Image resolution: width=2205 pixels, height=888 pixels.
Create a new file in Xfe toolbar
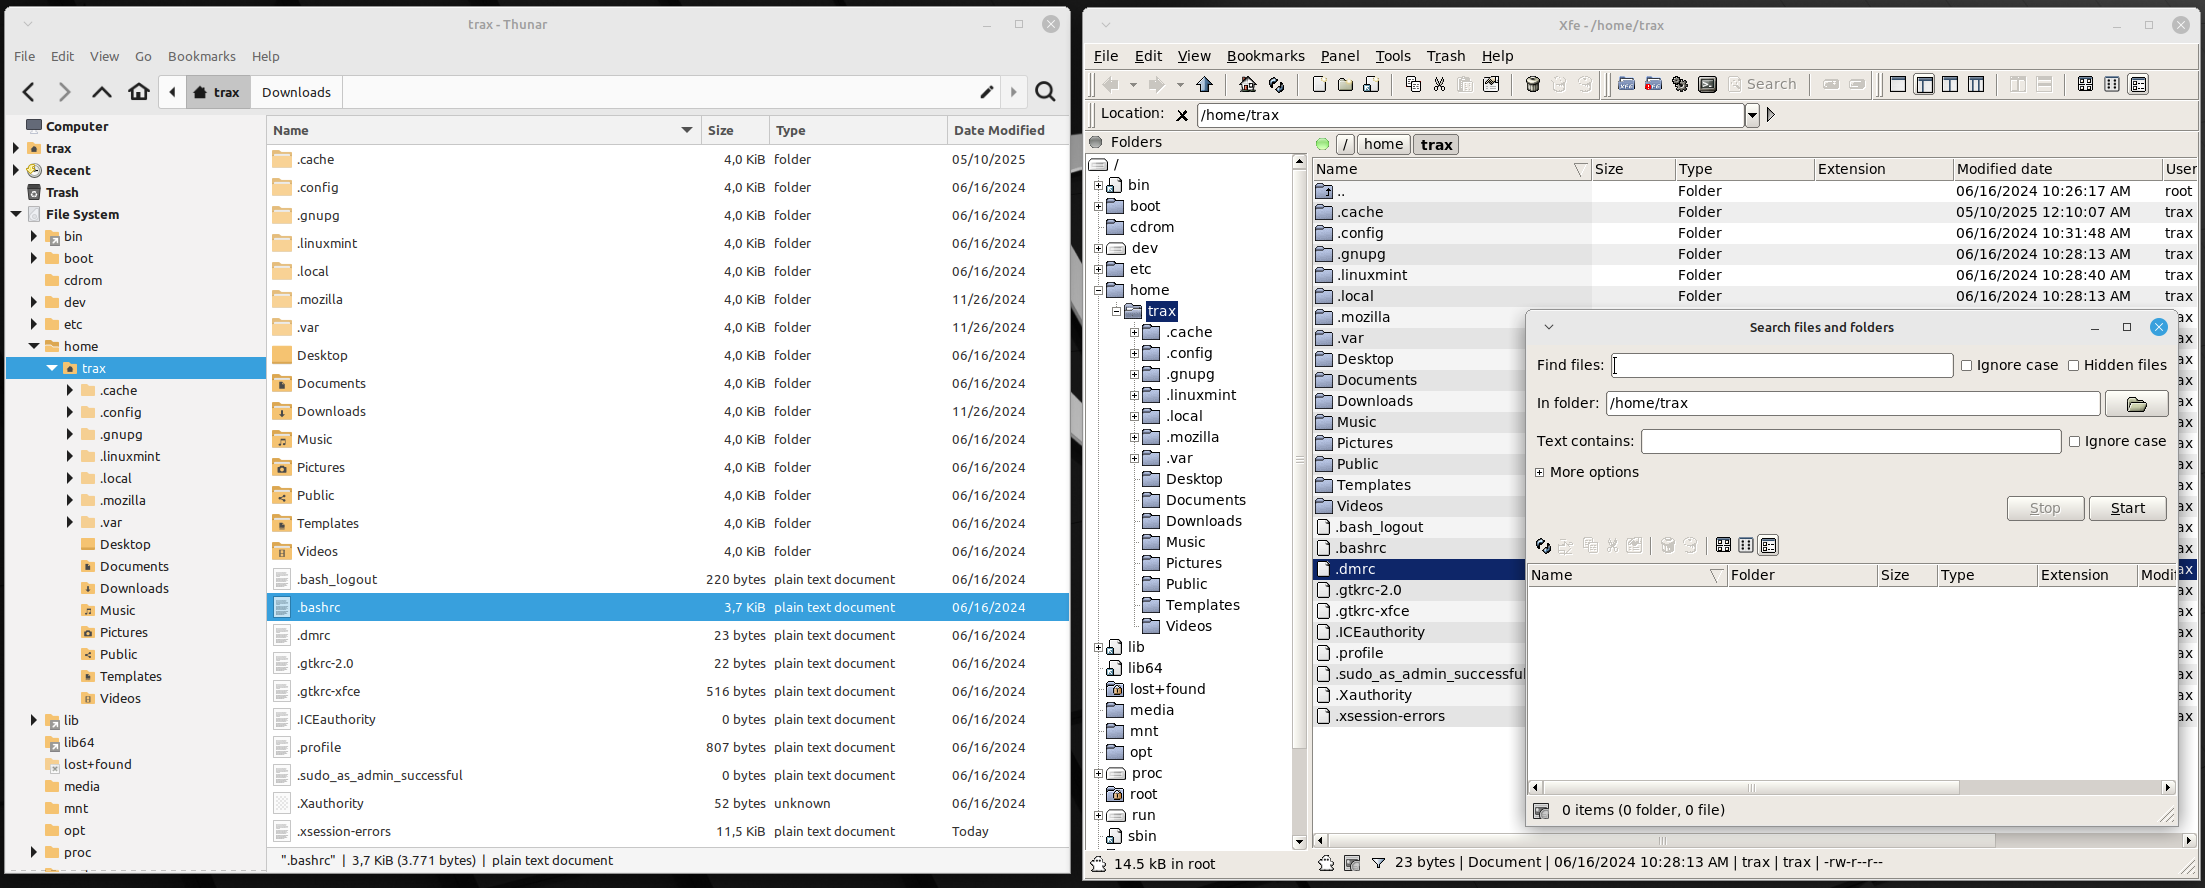click(x=1319, y=85)
